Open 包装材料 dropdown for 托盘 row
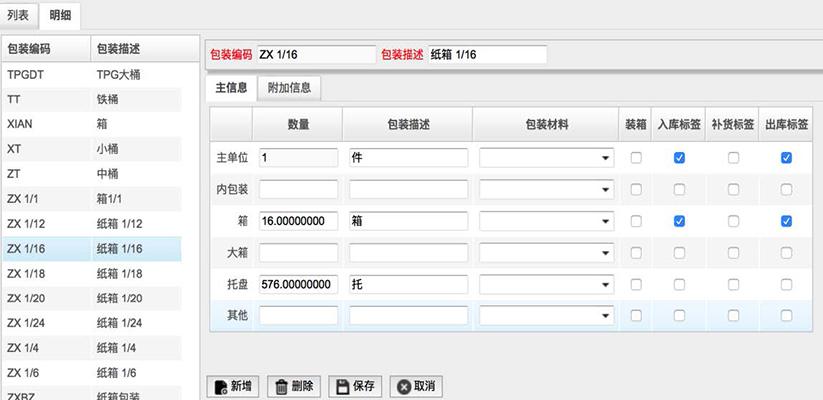The width and height of the screenshot is (823, 400). 546,285
